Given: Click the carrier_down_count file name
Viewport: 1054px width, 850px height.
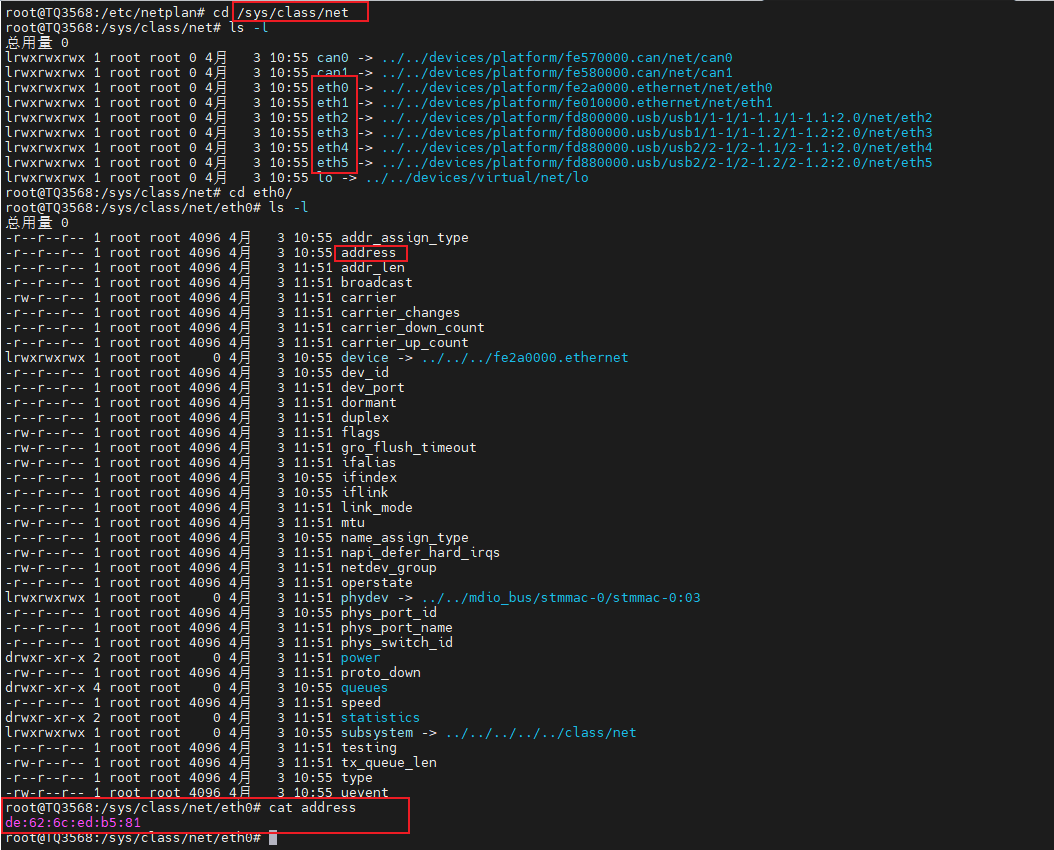Looking at the screenshot, I should pyautogui.click(x=413, y=328).
